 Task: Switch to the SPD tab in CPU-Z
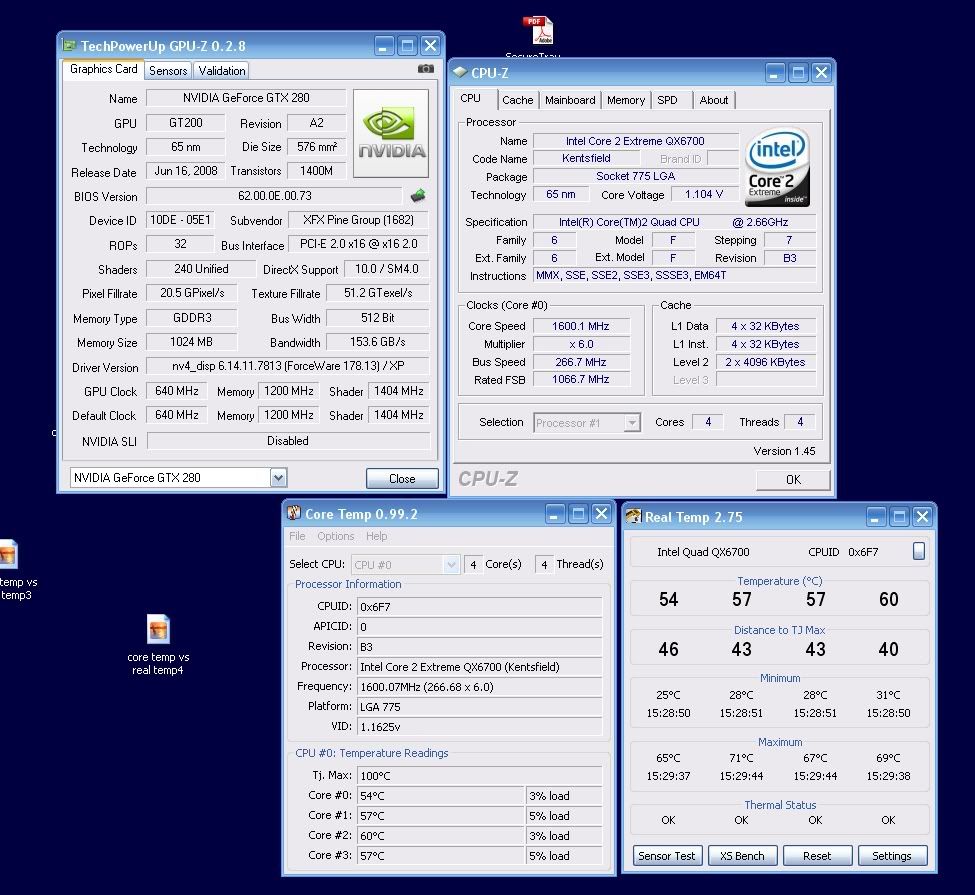point(667,100)
